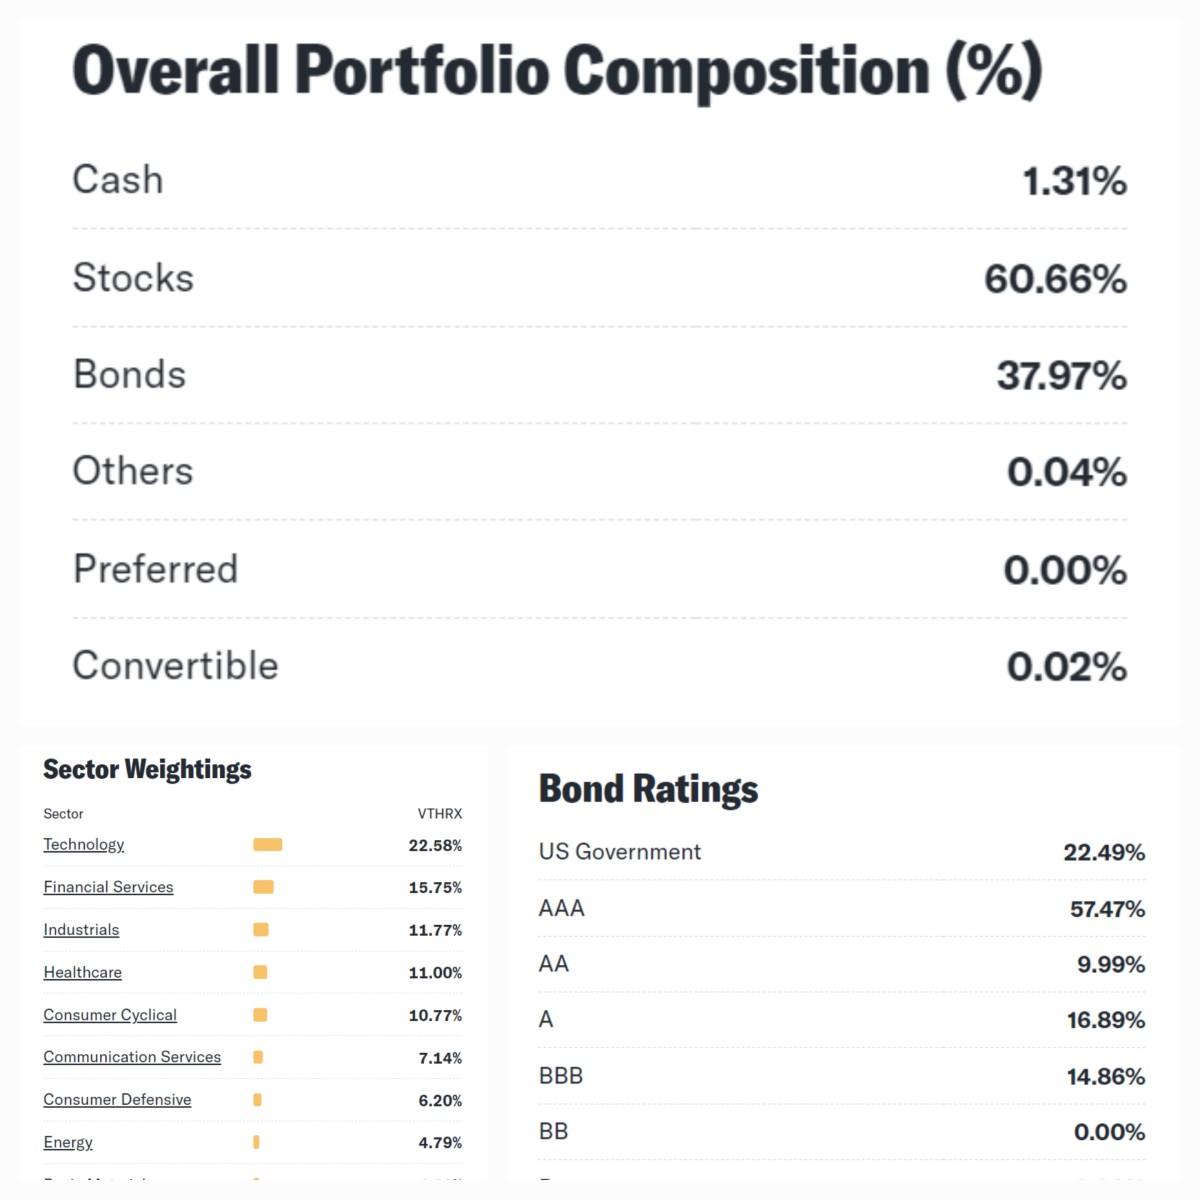Open the Energy sector link

click(67, 1142)
